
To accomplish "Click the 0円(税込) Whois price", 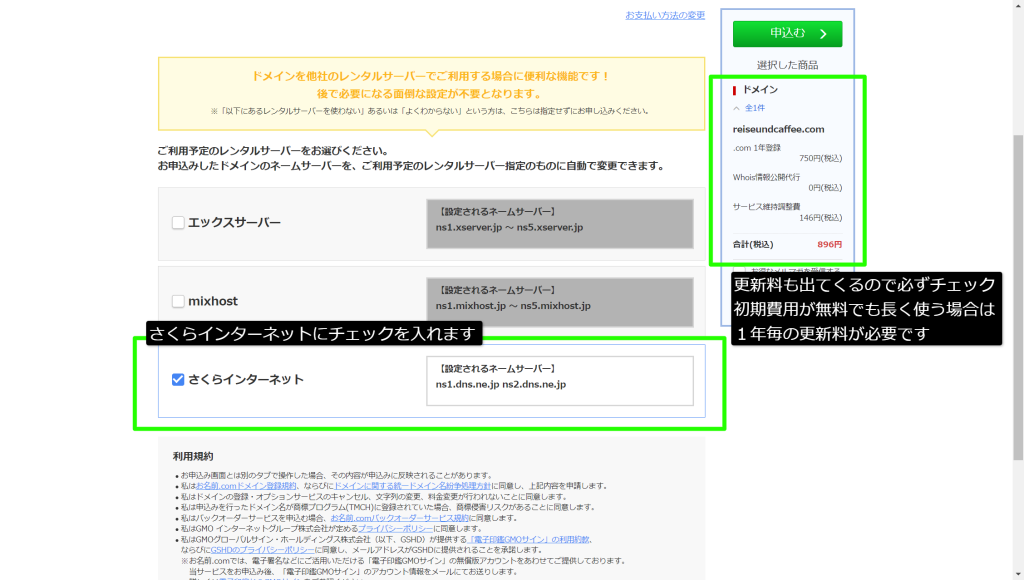I will (825, 187).
